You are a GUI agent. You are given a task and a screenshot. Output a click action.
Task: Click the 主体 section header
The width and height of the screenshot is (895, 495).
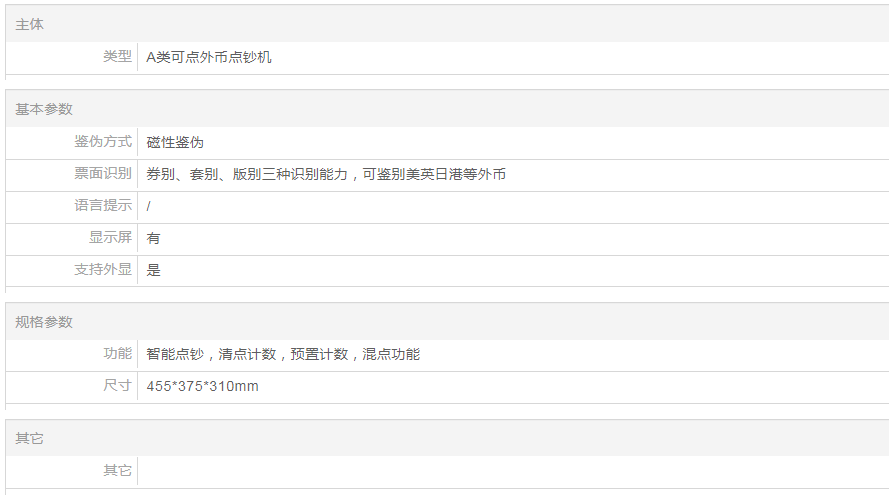pyautogui.click(x=30, y=24)
